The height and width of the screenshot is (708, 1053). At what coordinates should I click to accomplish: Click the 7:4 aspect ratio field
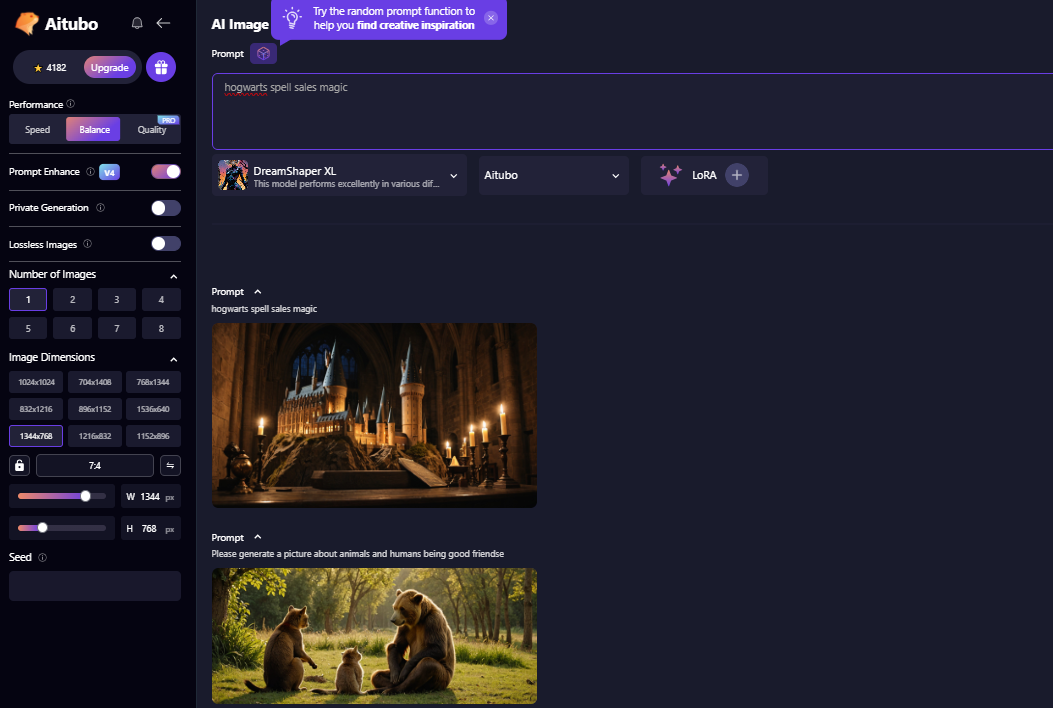tap(95, 466)
